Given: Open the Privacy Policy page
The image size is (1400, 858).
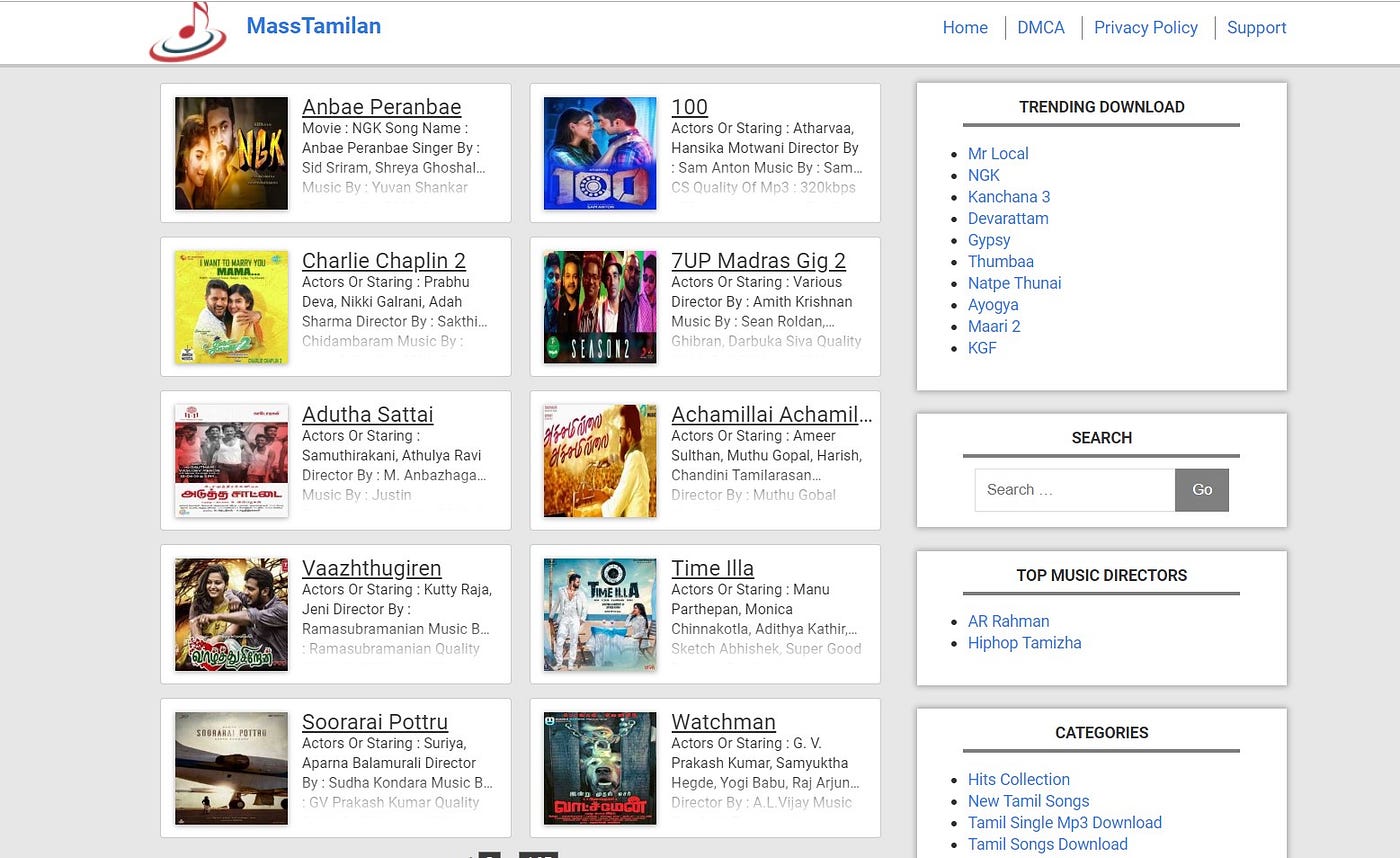Looking at the screenshot, I should 1145,28.
